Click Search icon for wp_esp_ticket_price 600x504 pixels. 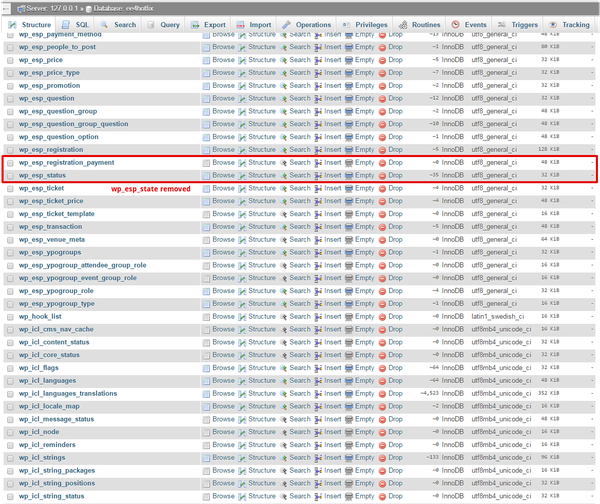(x=283, y=201)
